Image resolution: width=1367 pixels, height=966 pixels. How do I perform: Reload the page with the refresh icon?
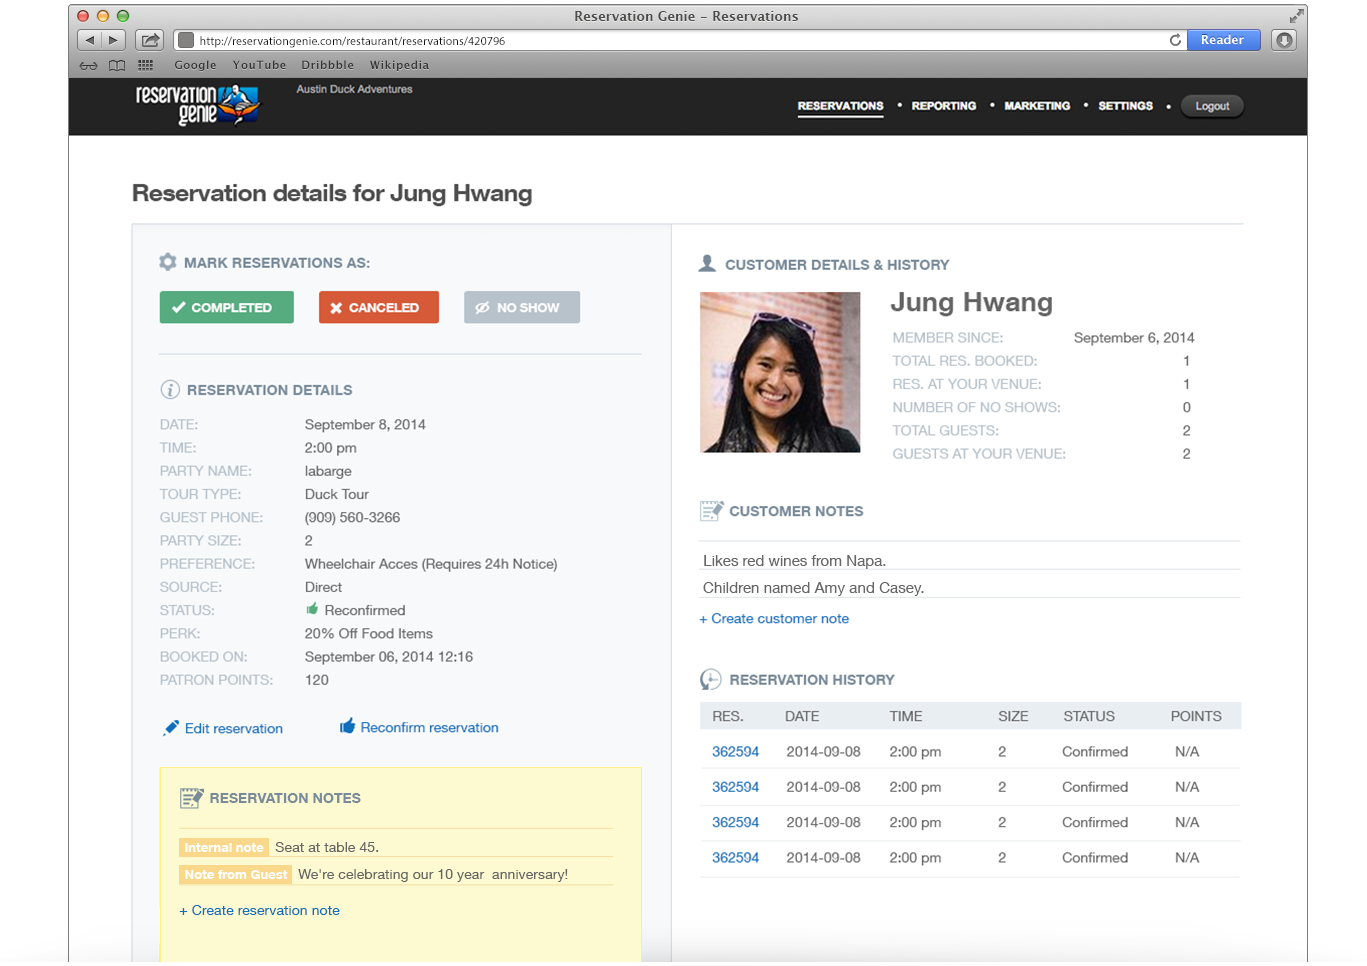tap(1175, 40)
